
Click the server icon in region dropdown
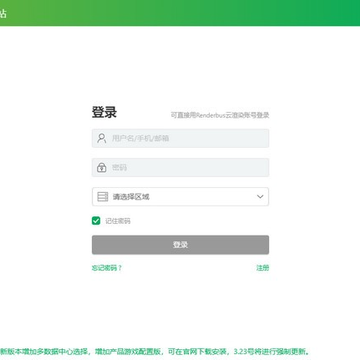point(102,197)
